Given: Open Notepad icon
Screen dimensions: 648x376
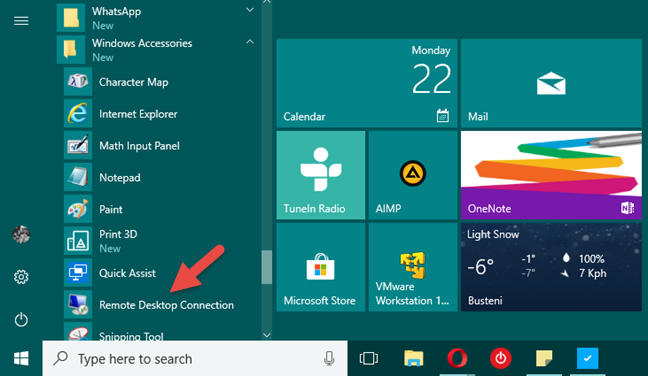Looking at the screenshot, I should point(78,177).
